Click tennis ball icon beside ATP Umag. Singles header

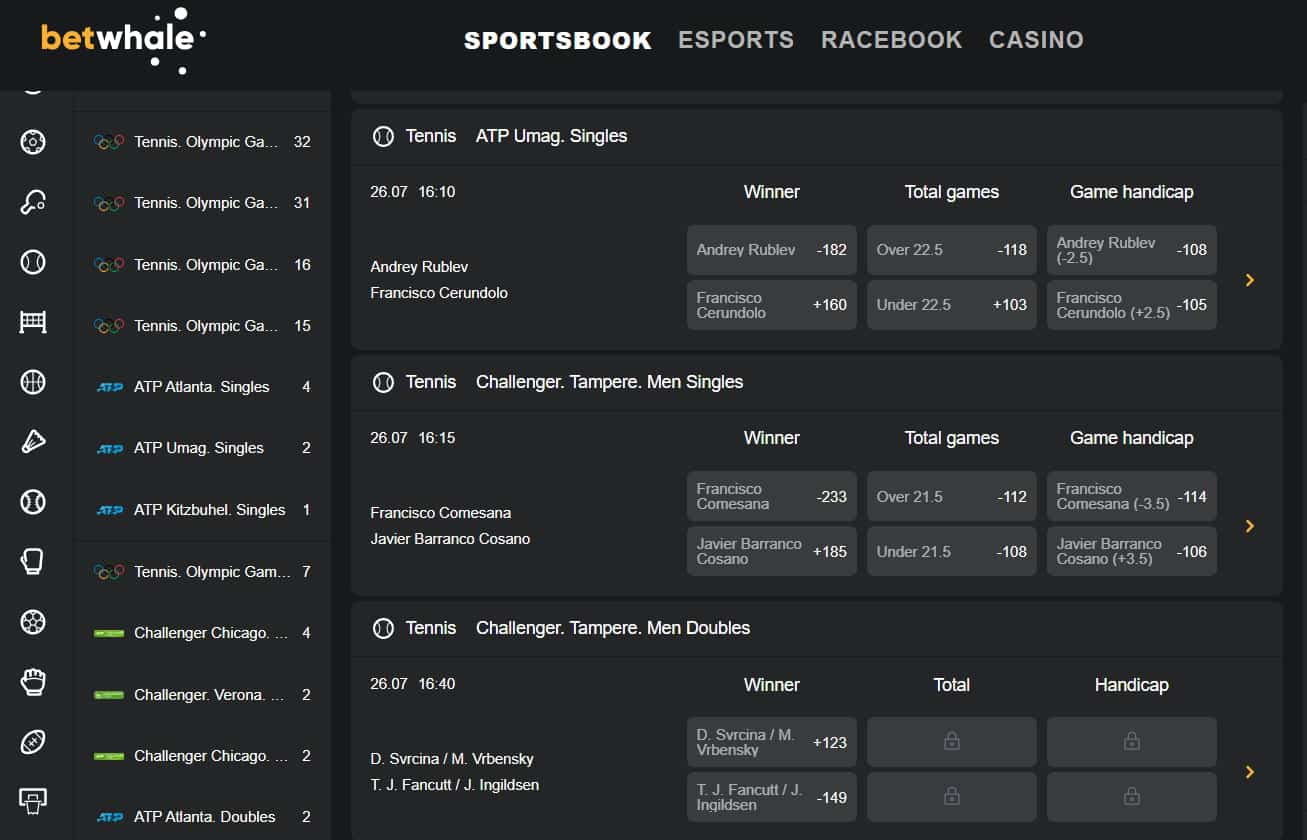pyautogui.click(x=383, y=136)
